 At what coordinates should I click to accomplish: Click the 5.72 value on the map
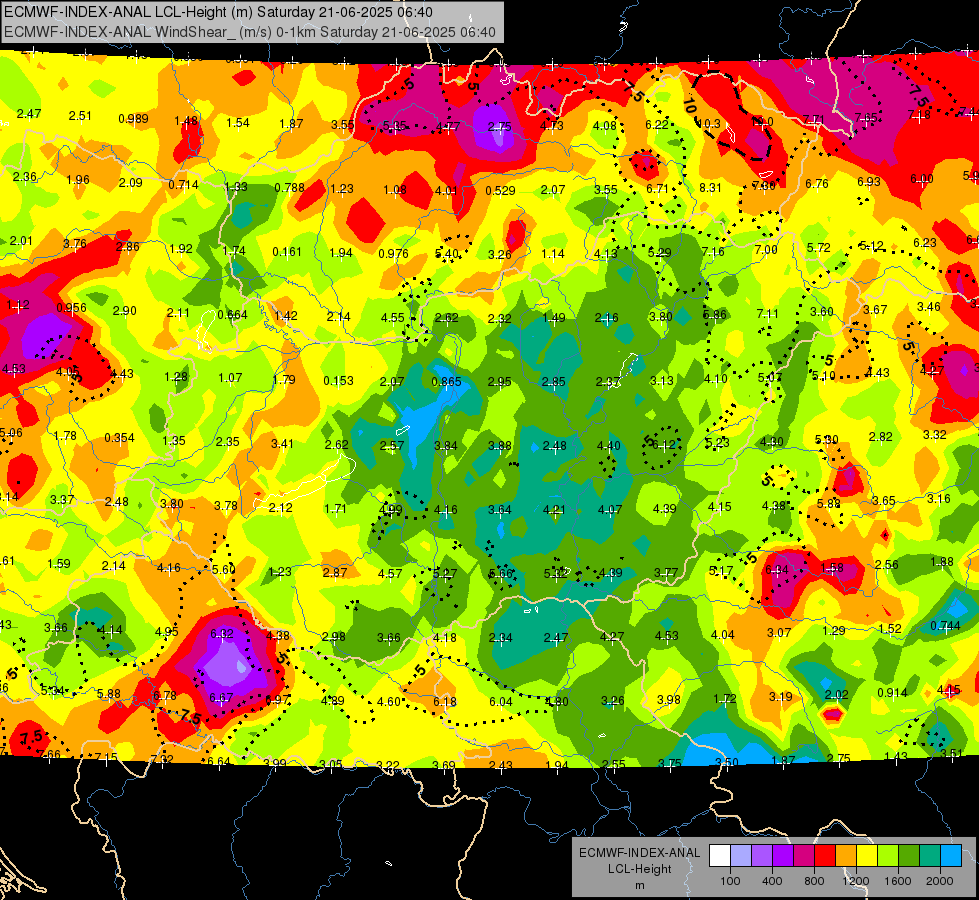pos(819,248)
